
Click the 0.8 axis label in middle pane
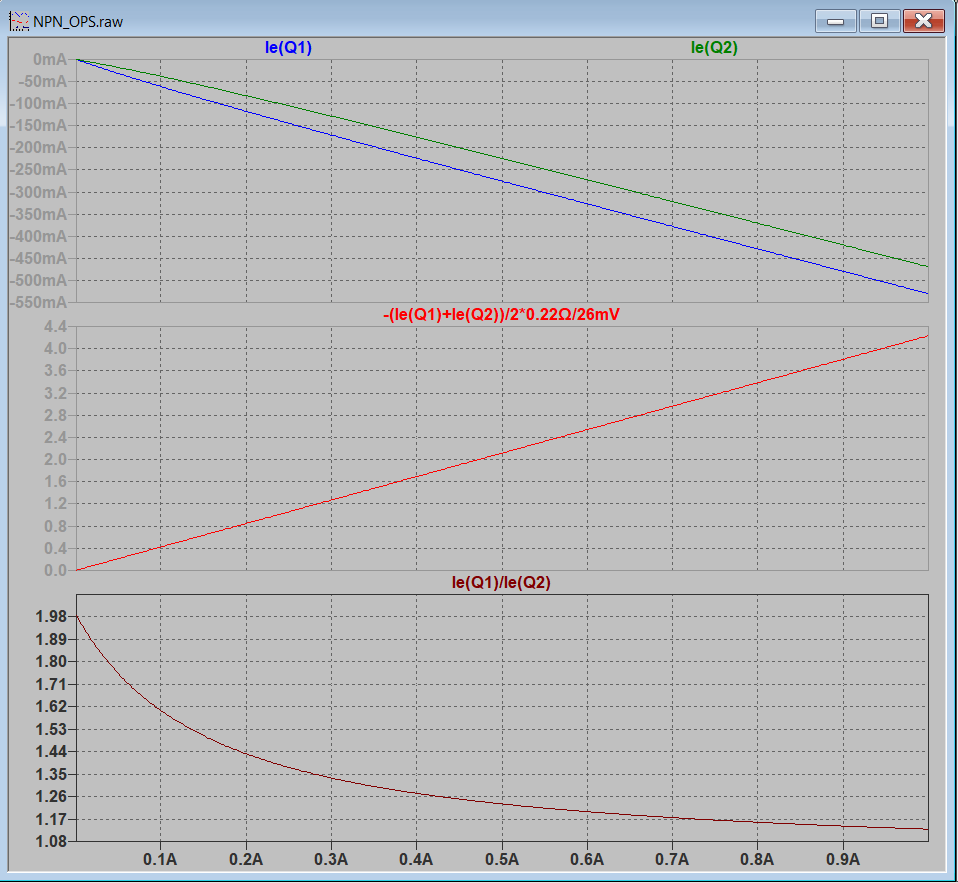pos(55,526)
